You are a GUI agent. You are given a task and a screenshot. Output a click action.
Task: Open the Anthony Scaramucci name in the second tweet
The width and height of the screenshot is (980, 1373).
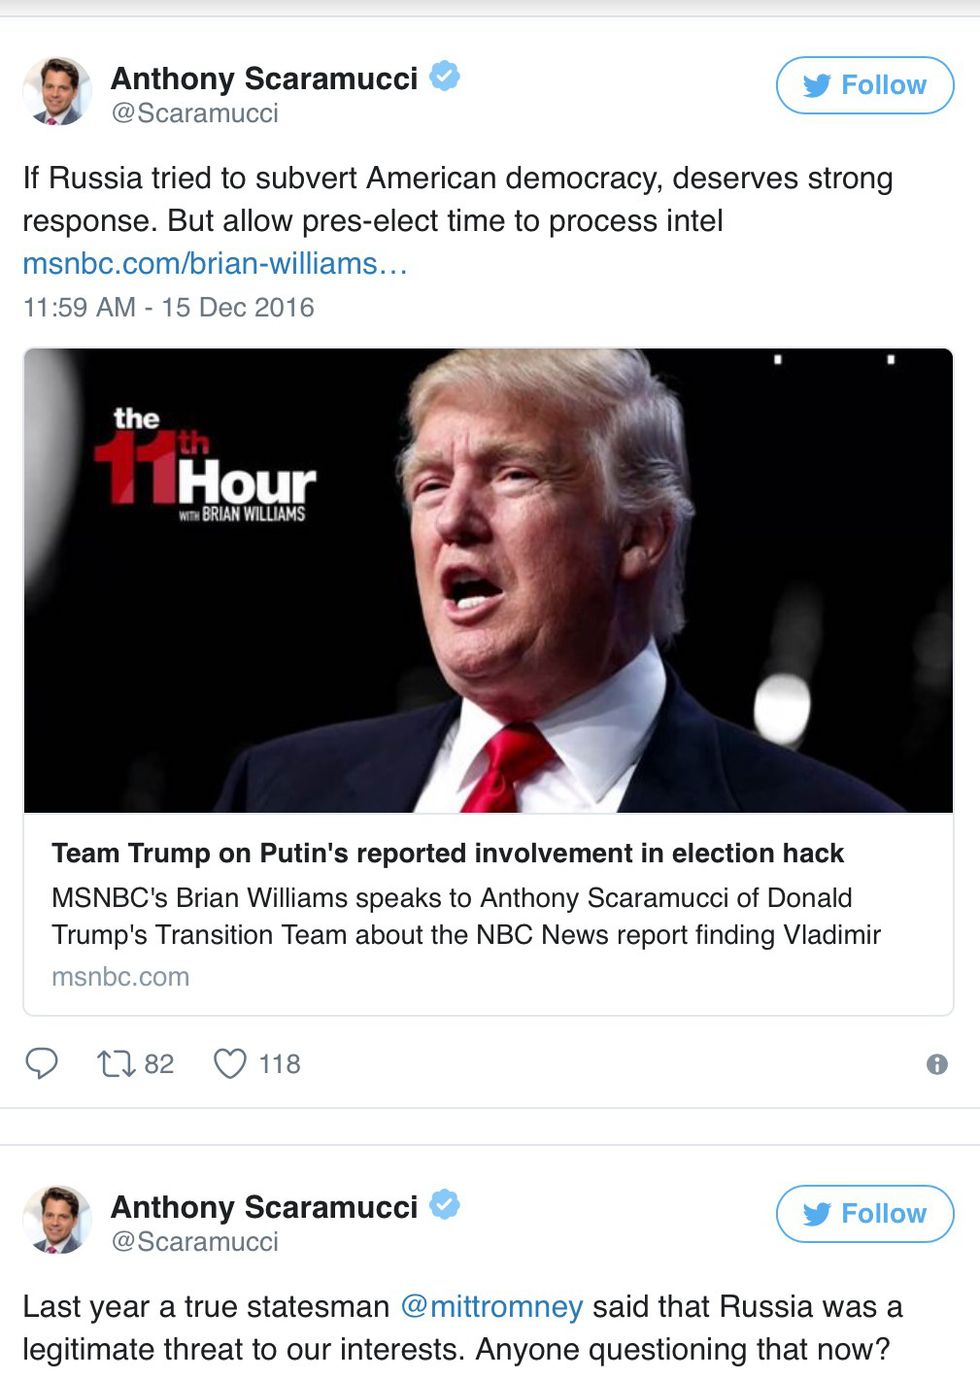click(264, 1207)
